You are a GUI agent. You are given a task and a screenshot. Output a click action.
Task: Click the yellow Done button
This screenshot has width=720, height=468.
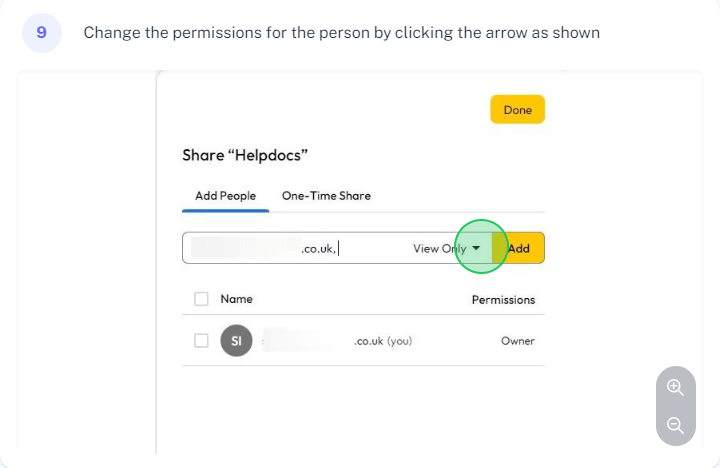point(518,110)
